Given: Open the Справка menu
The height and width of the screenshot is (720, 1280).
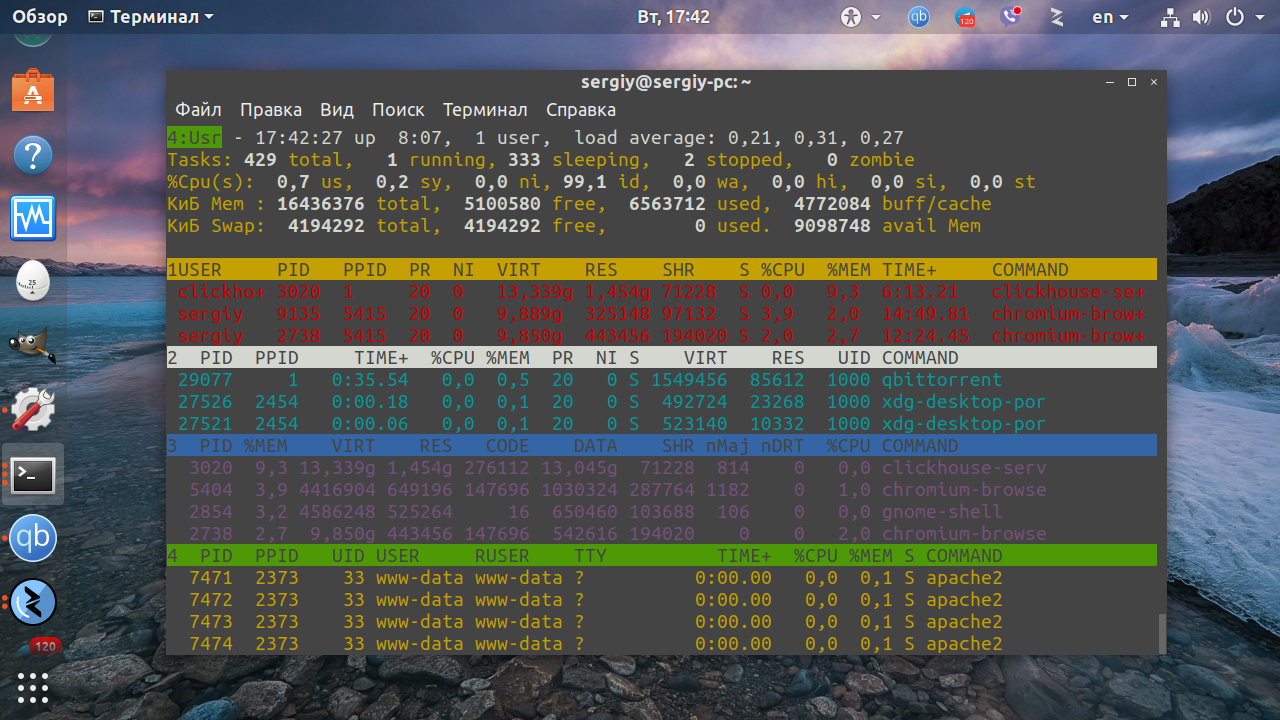Looking at the screenshot, I should click(x=581, y=110).
